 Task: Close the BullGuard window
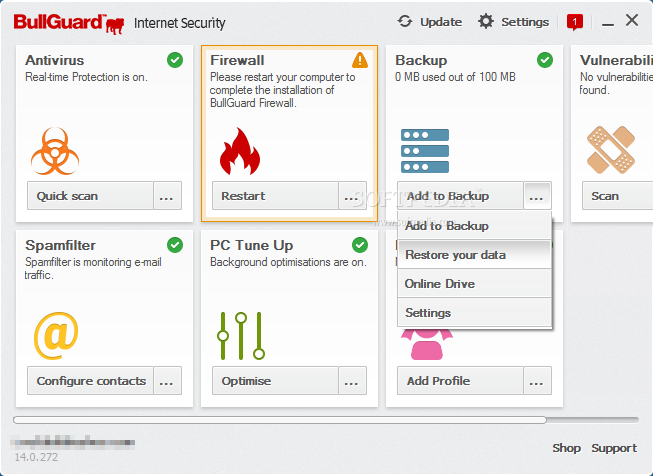coord(632,20)
